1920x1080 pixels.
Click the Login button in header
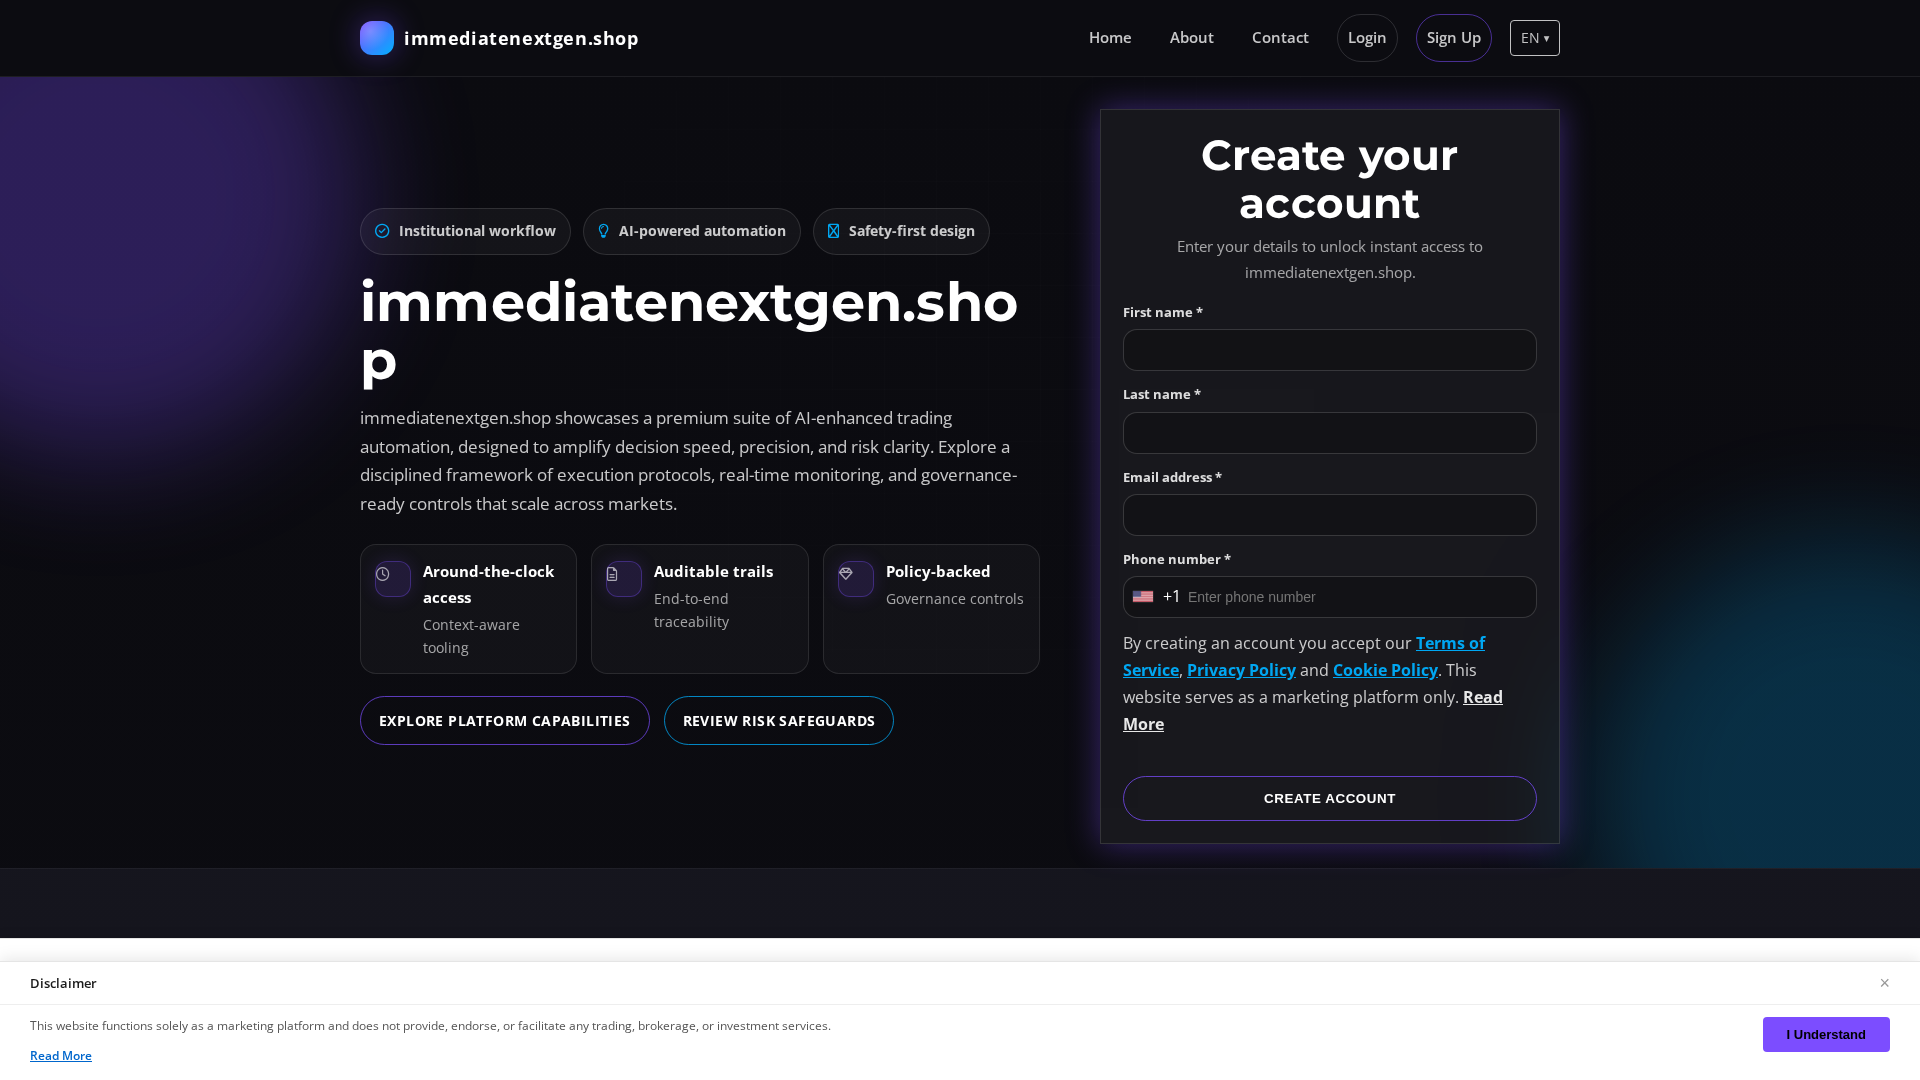click(1367, 38)
